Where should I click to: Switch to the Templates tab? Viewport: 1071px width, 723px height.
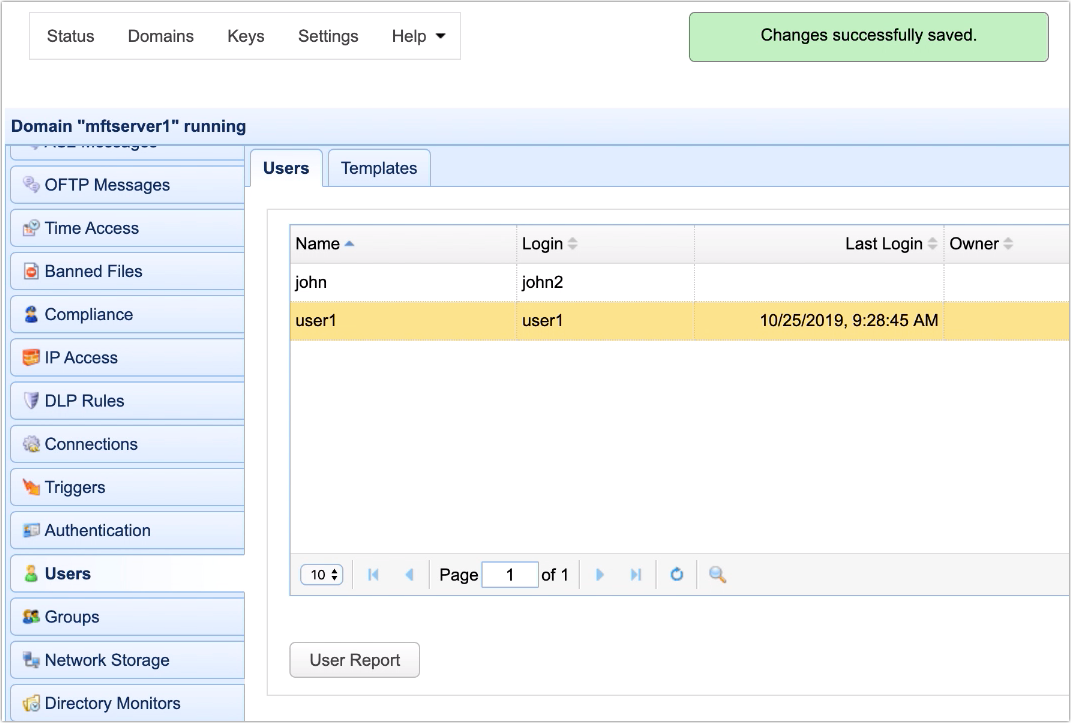[x=378, y=168]
